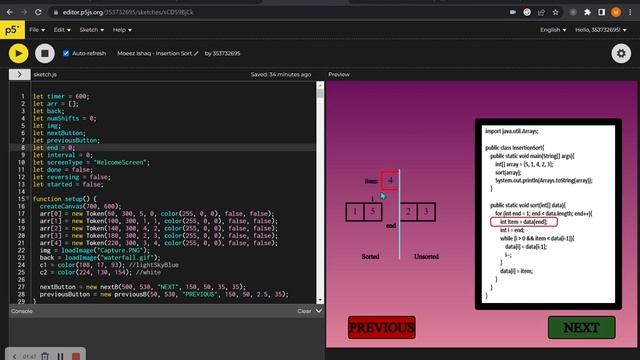
Task: Click the array cell 1 in preview
Action: pos(355,211)
